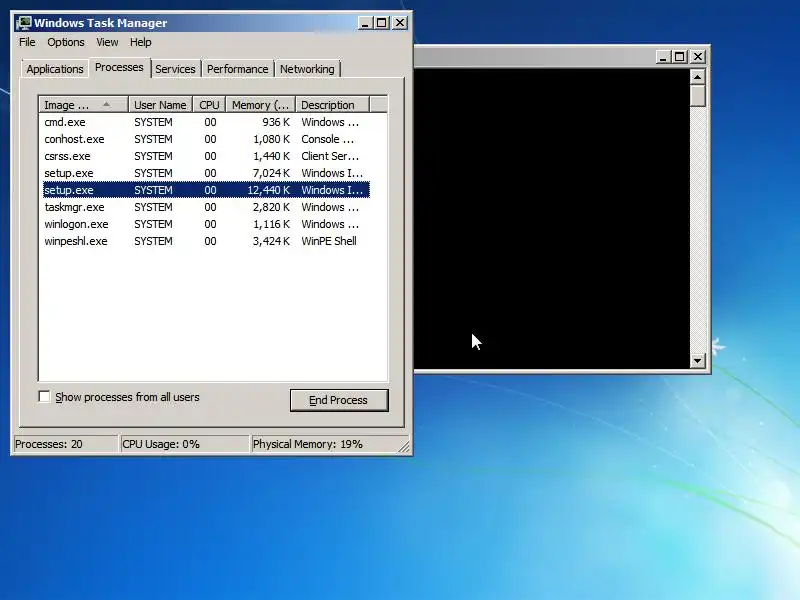This screenshot has width=800, height=600.
Task: Close the Windows Task Manager window
Action: pos(400,23)
